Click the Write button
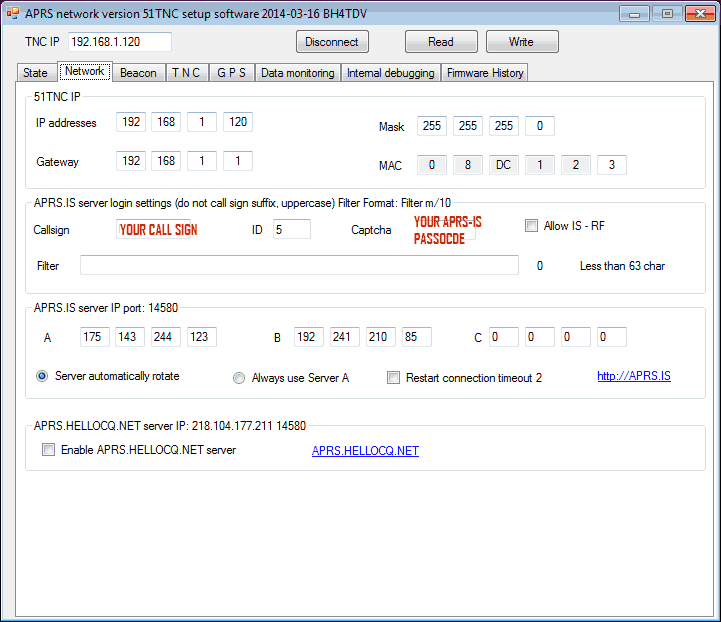 click(521, 42)
